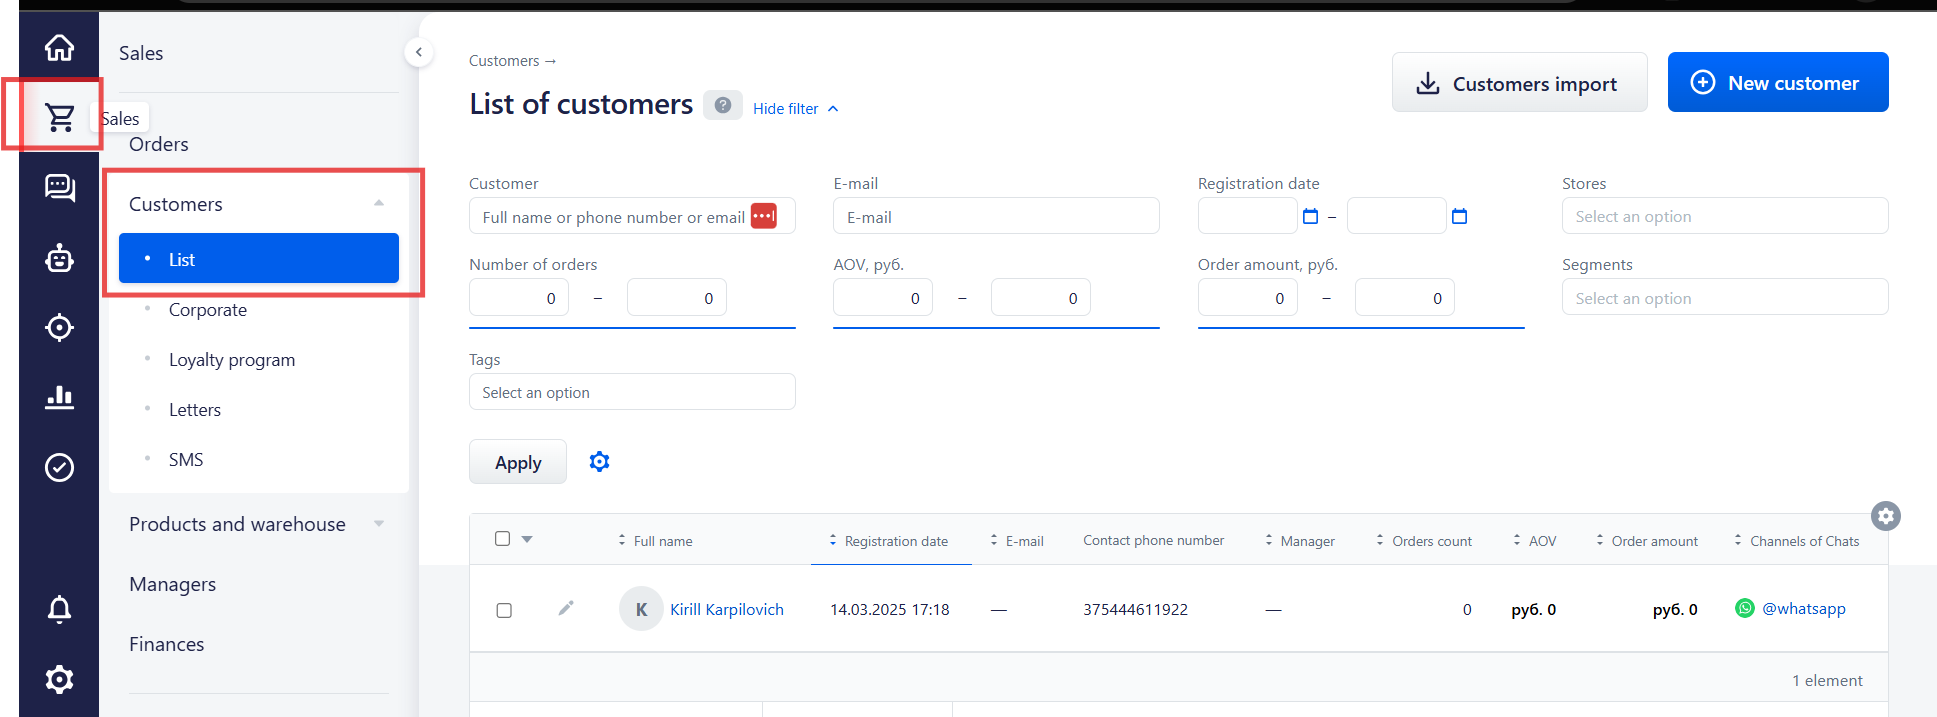Click the blue filter settings gear
1937x717 pixels.
point(599,461)
